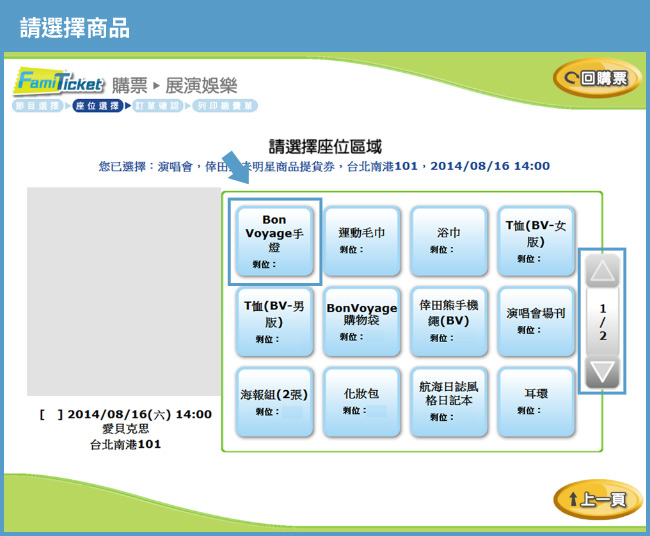Go to previous page with up arrow
Viewport: 650px width, 536px height.
[x=602, y=272]
